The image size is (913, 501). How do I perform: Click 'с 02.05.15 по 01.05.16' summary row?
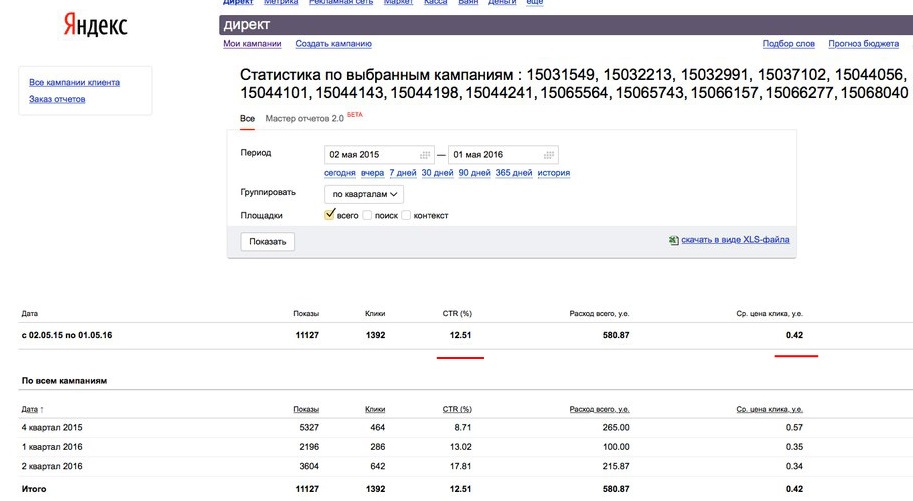coord(67,336)
